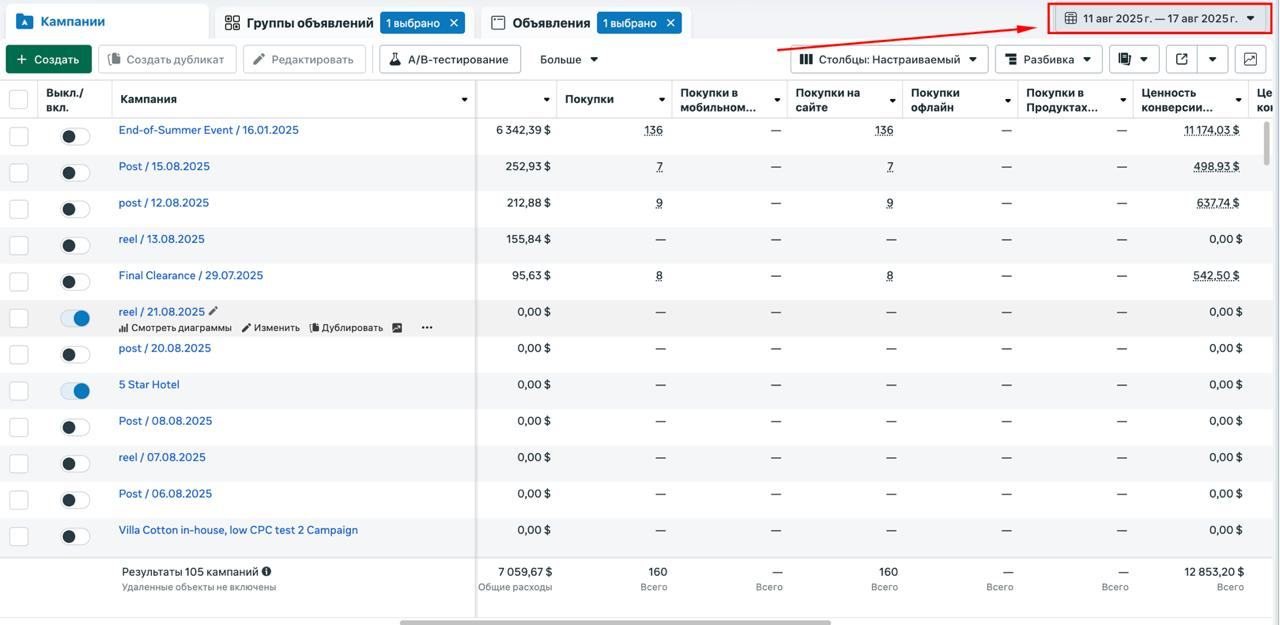Check the box for post / 12.08.2025
The height and width of the screenshot is (625, 1280).
coord(19,209)
